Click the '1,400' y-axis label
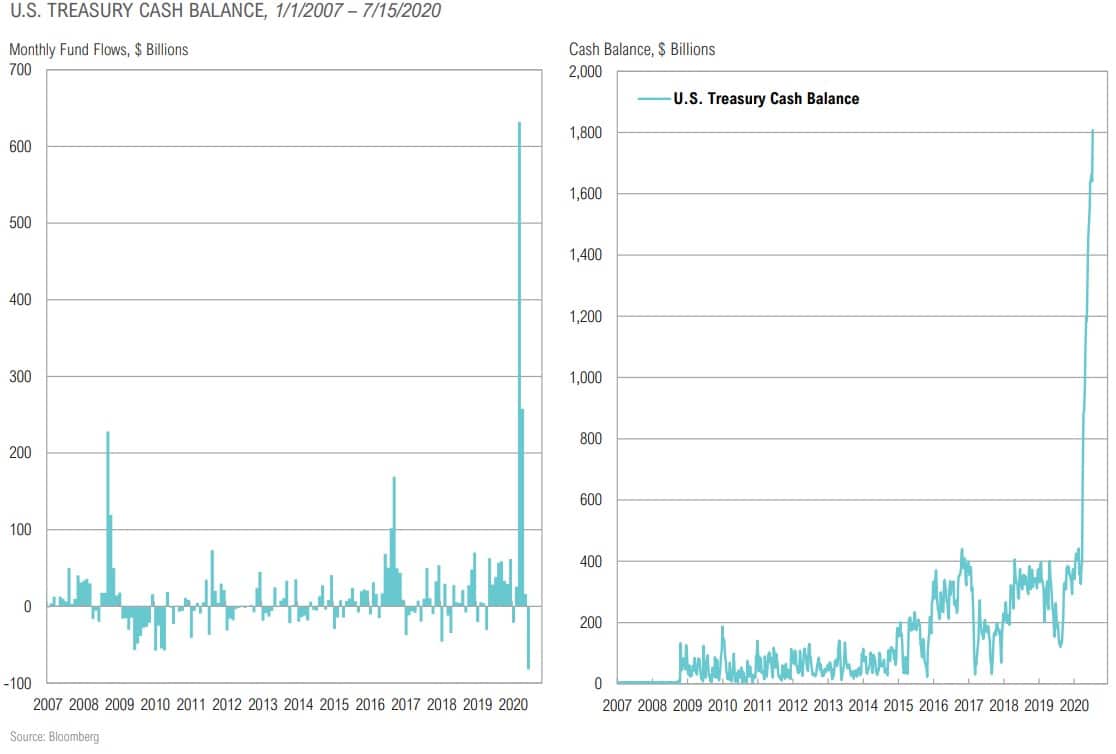 586,255
